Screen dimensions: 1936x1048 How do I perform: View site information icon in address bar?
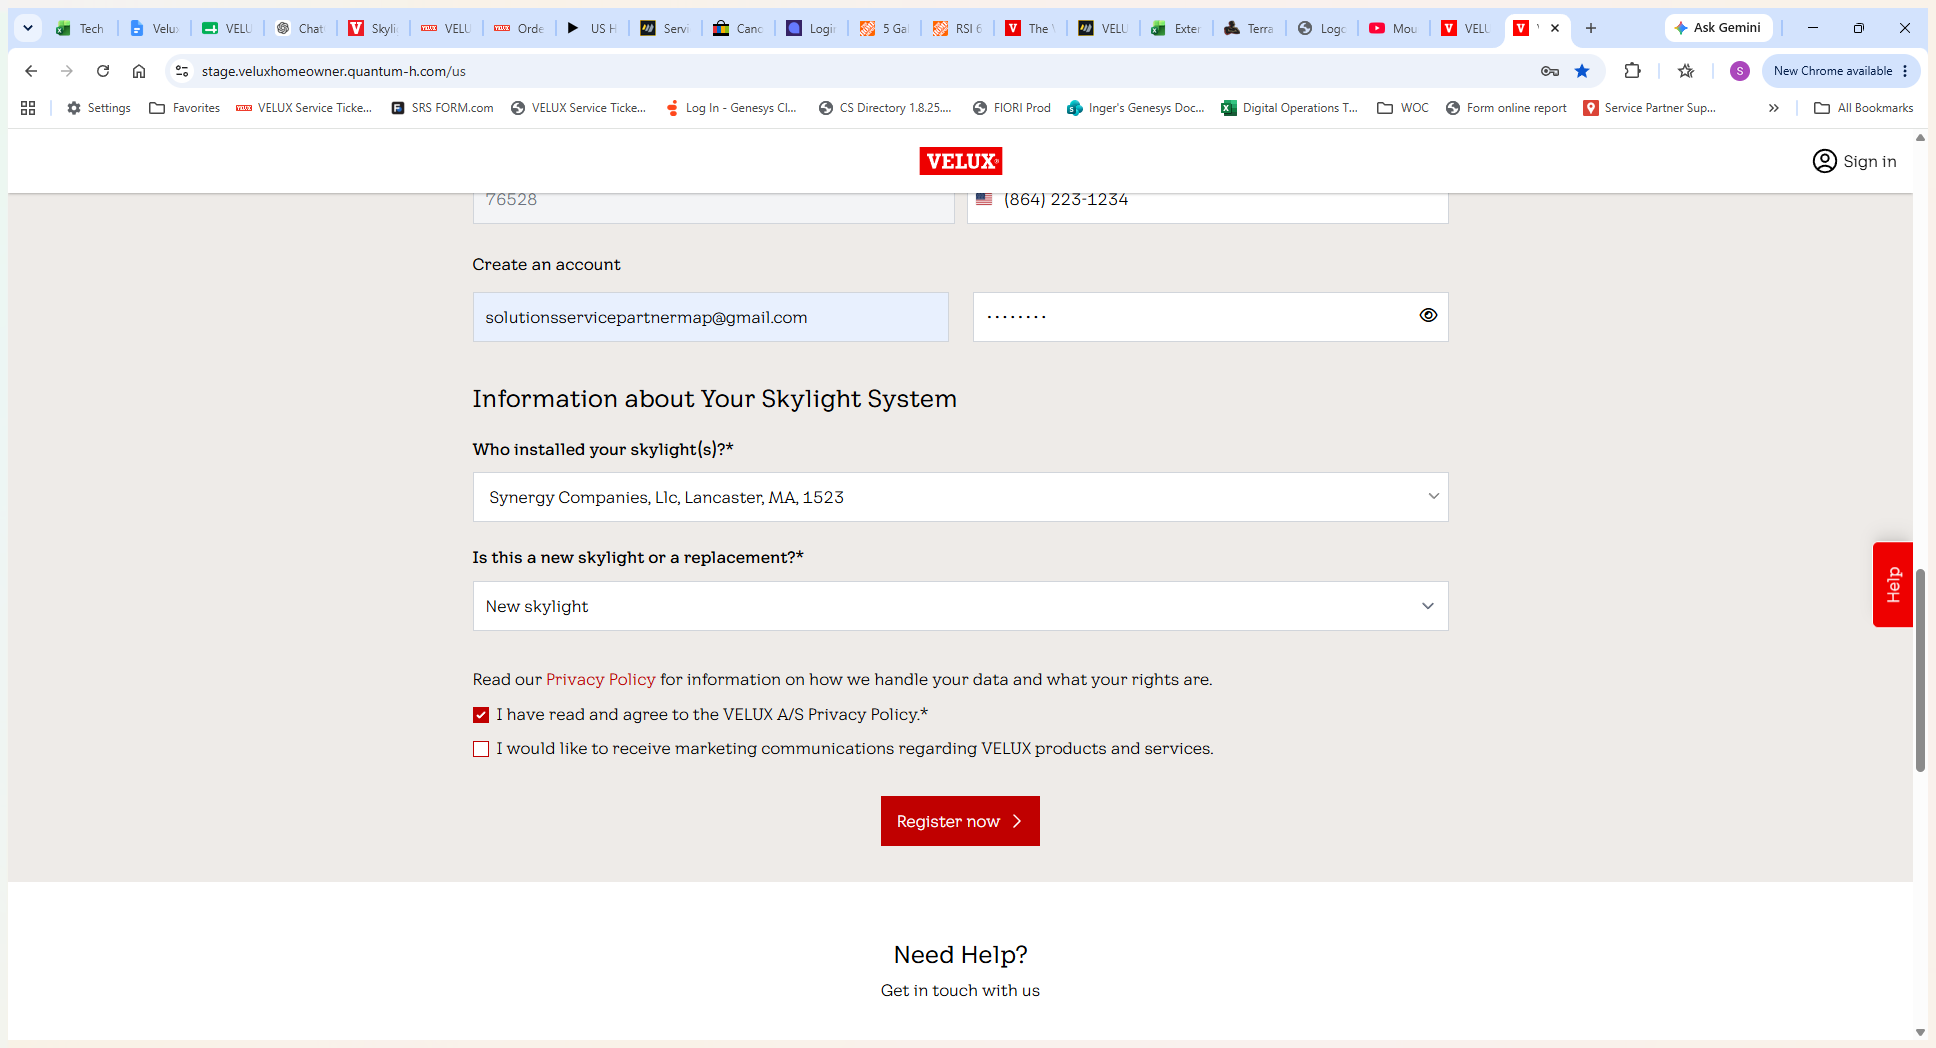(x=181, y=71)
